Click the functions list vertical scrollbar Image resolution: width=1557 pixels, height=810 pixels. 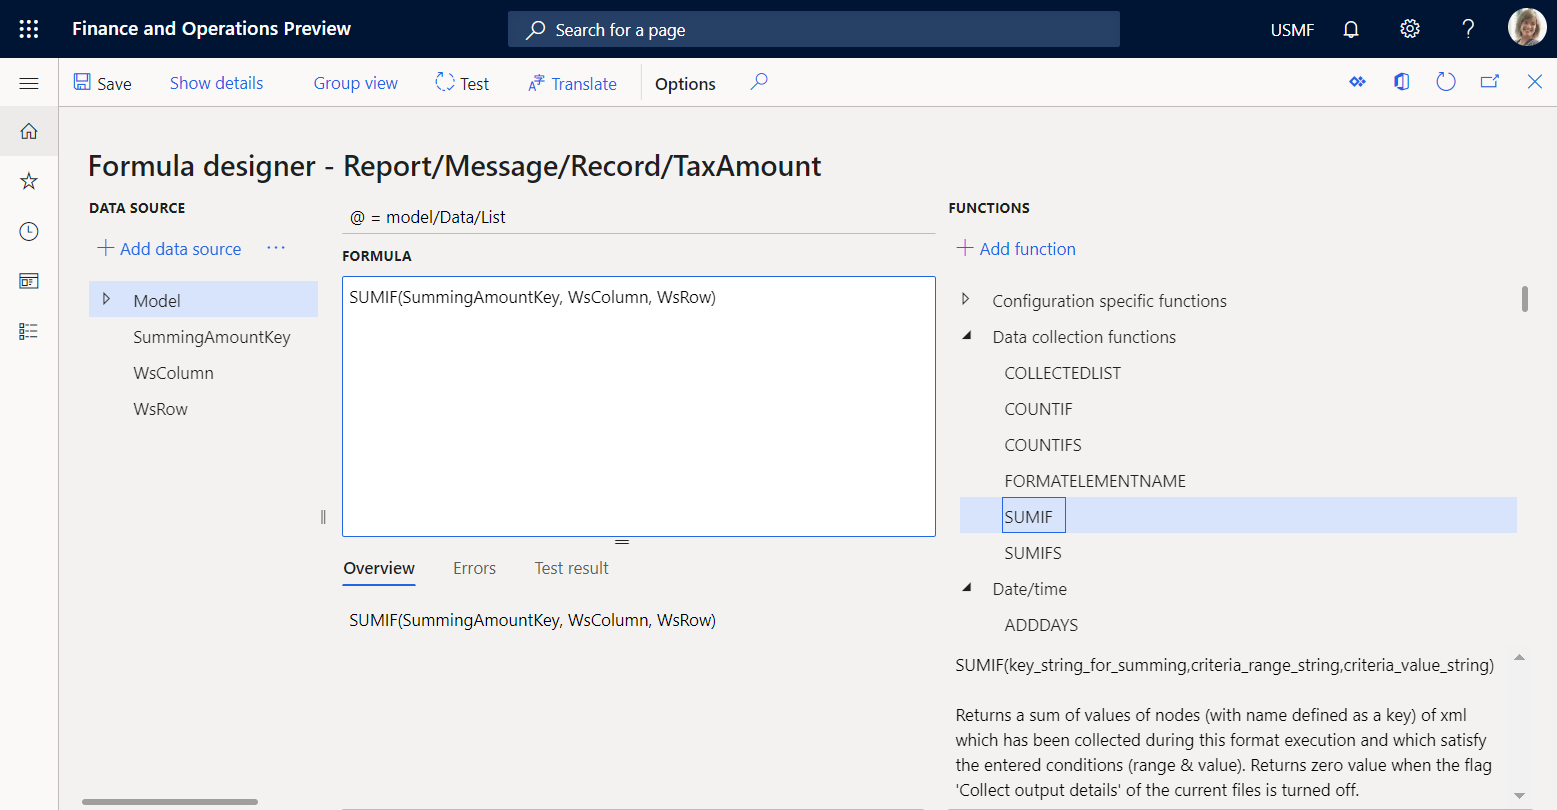(x=1524, y=299)
